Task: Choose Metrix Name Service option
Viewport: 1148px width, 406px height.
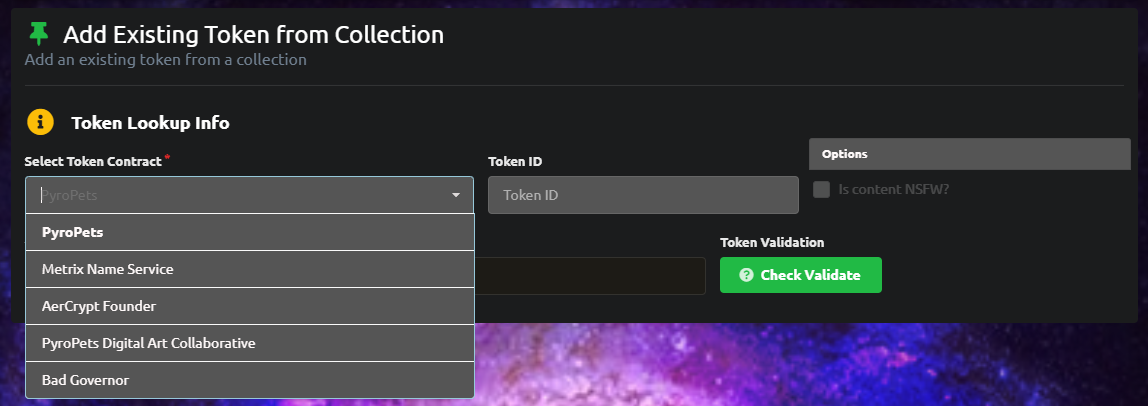Action: pyautogui.click(x=250, y=269)
